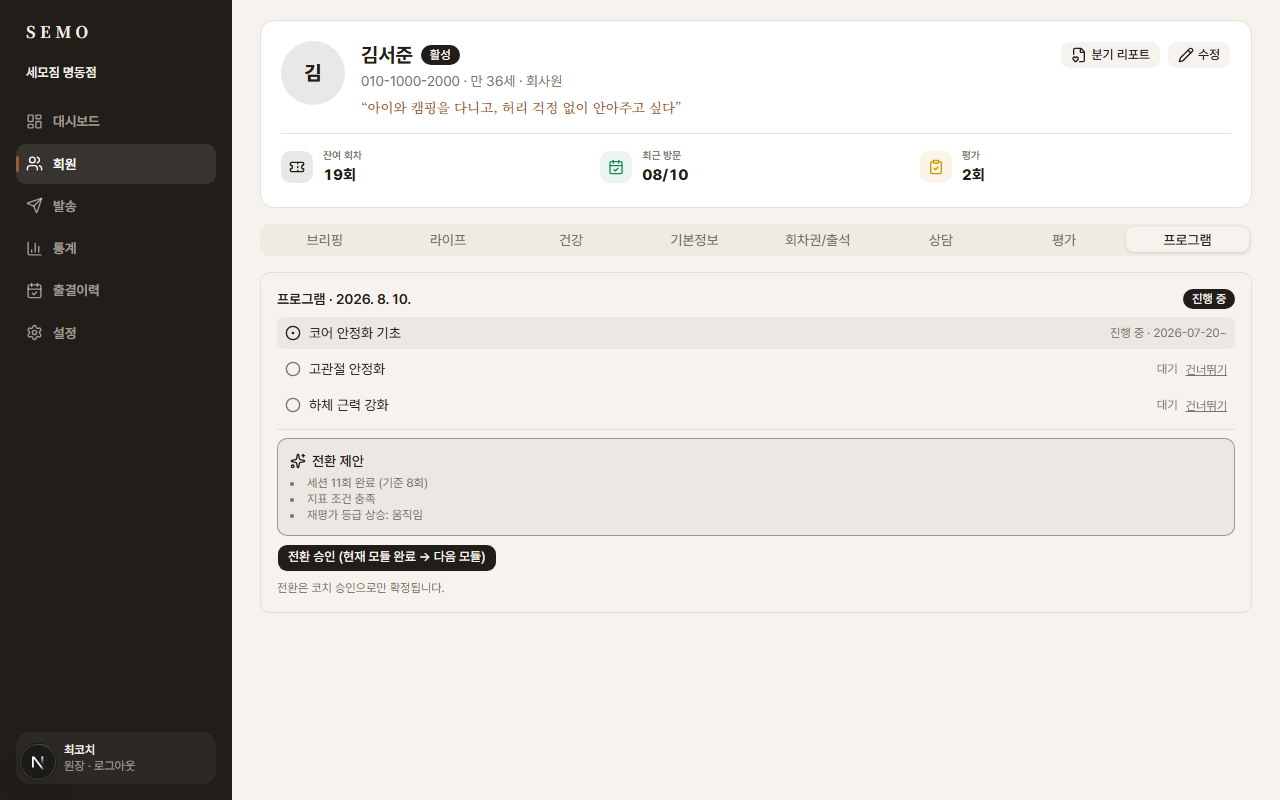Click the 전환 제안 sparkle icon
The width and height of the screenshot is (1280, 800).
pos(298,461)
